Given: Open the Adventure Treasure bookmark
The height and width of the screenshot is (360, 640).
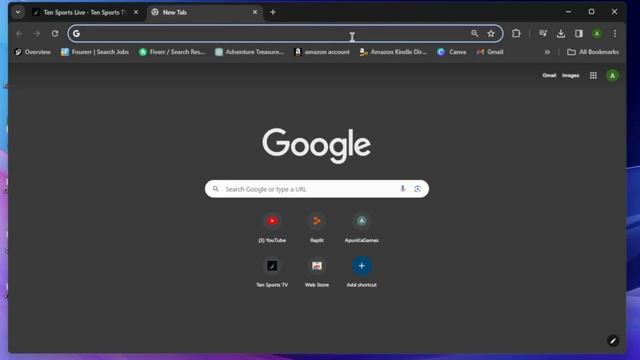Looking at the screenshot, I should (x=249, y=52).
